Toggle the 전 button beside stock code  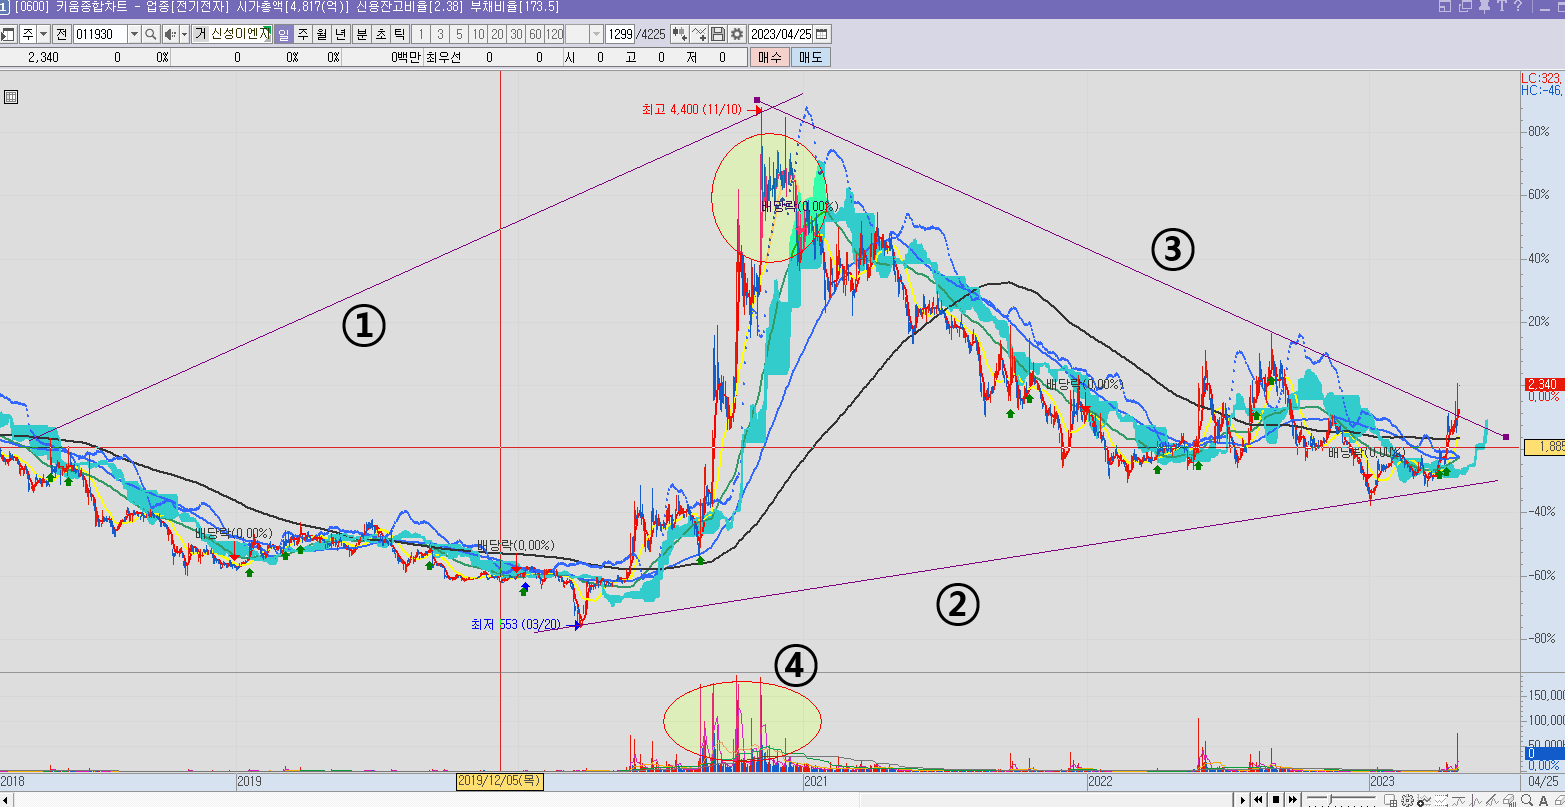62,34
